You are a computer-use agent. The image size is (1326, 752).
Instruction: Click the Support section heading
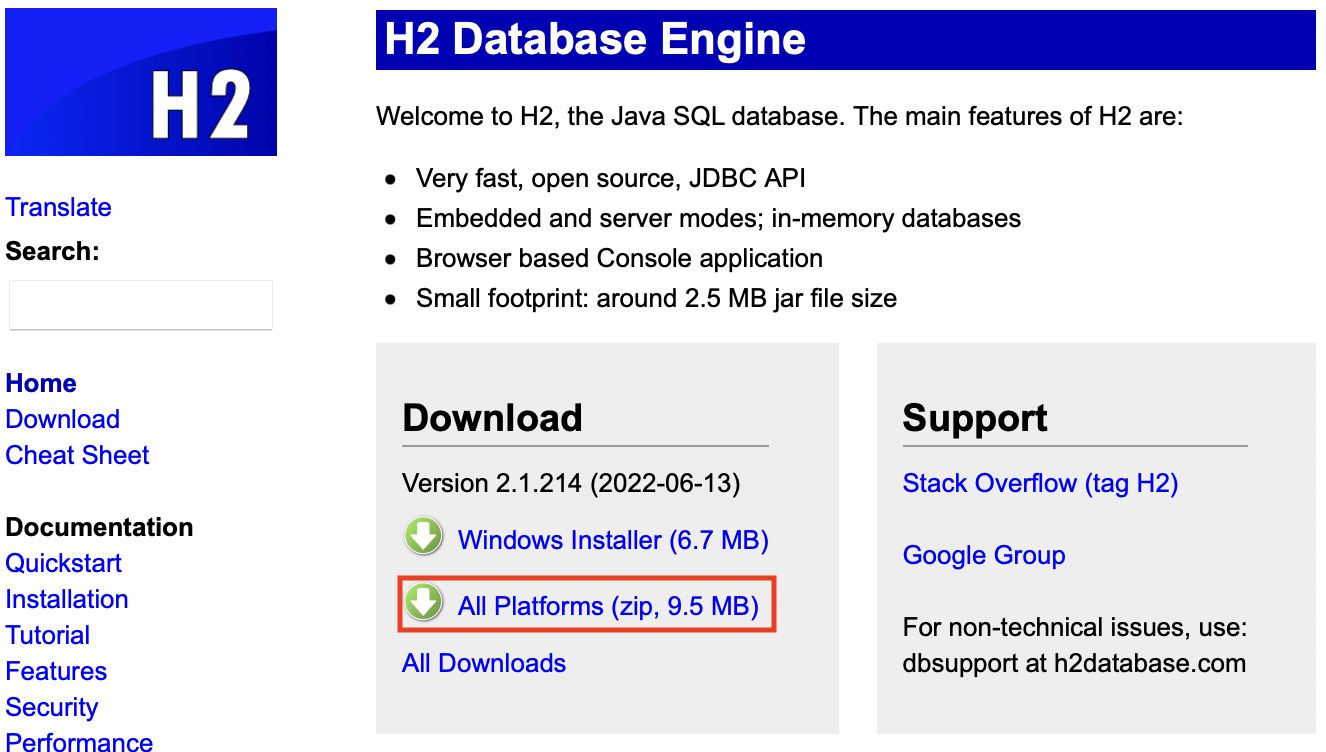[x=975, y=418]
